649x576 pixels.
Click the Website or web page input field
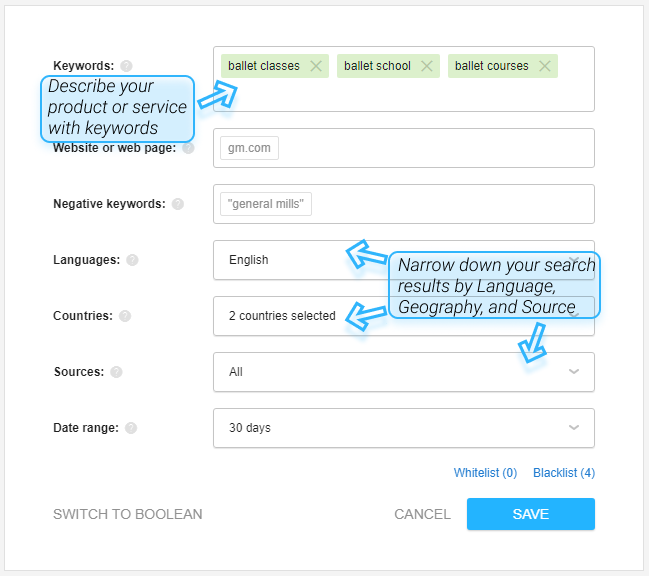[404, 148]
